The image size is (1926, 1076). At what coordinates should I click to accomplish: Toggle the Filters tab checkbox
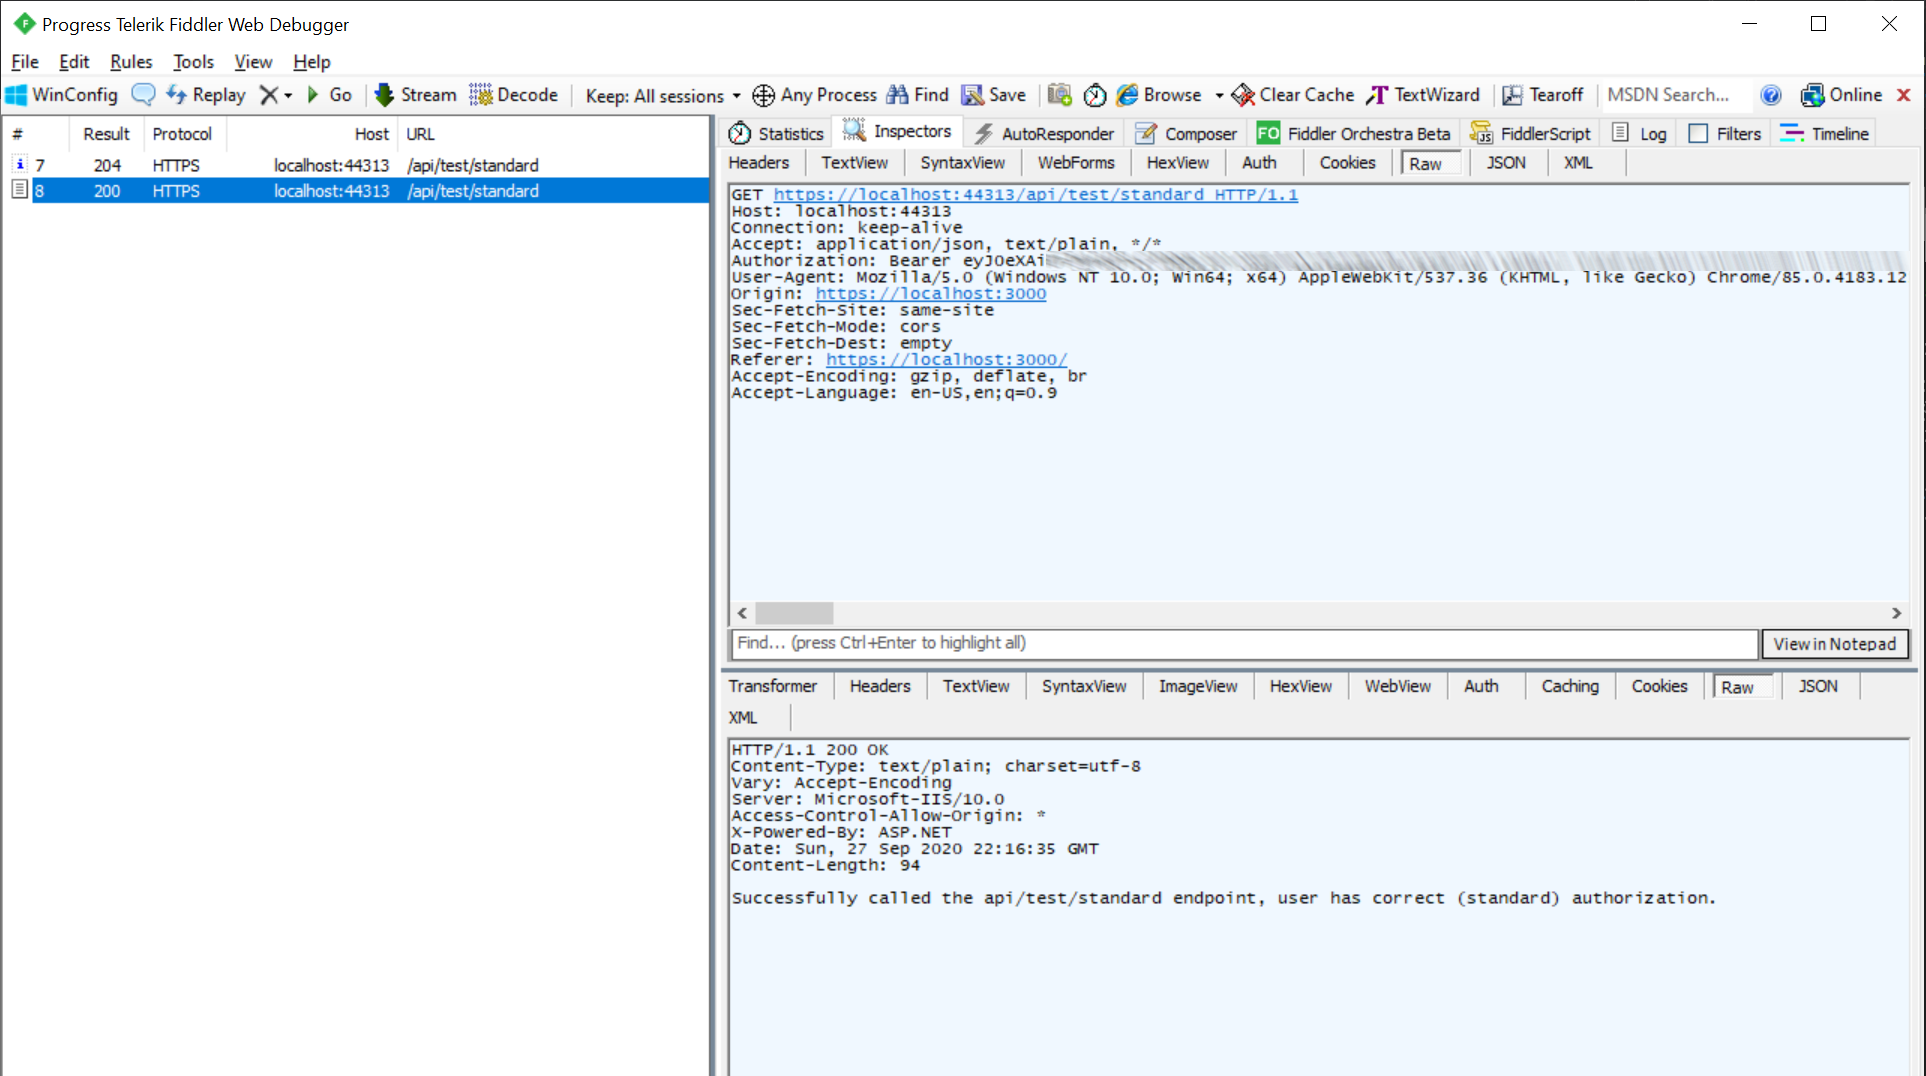[x=1698, y=134]
